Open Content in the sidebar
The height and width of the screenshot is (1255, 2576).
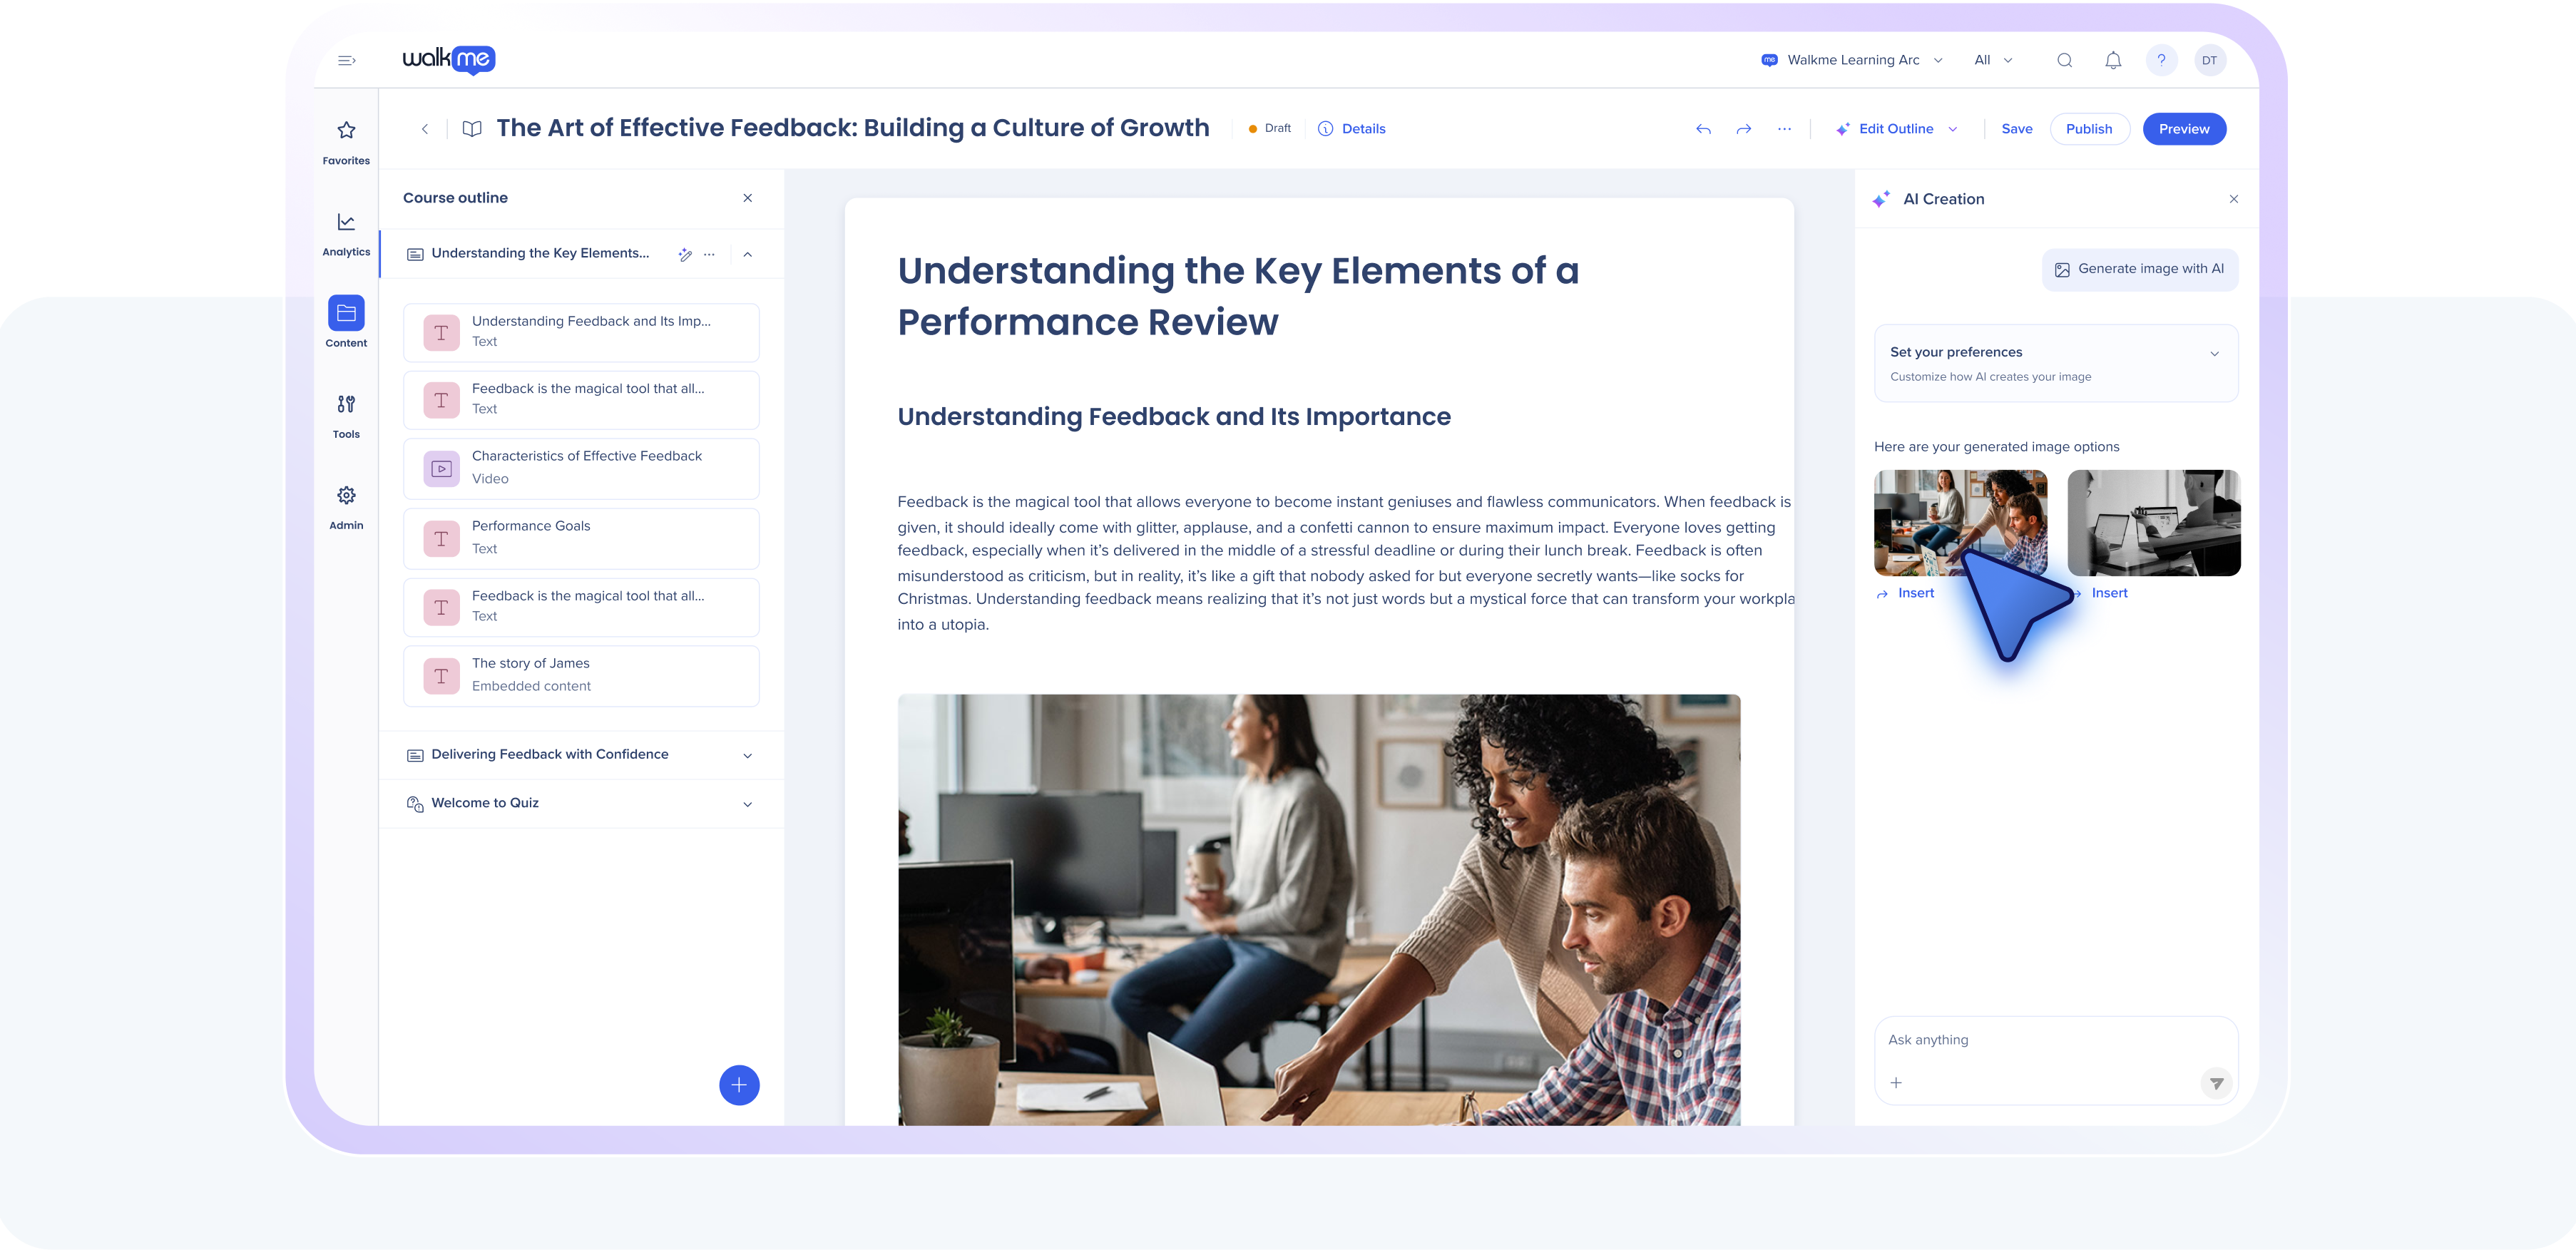coord(346,322)
